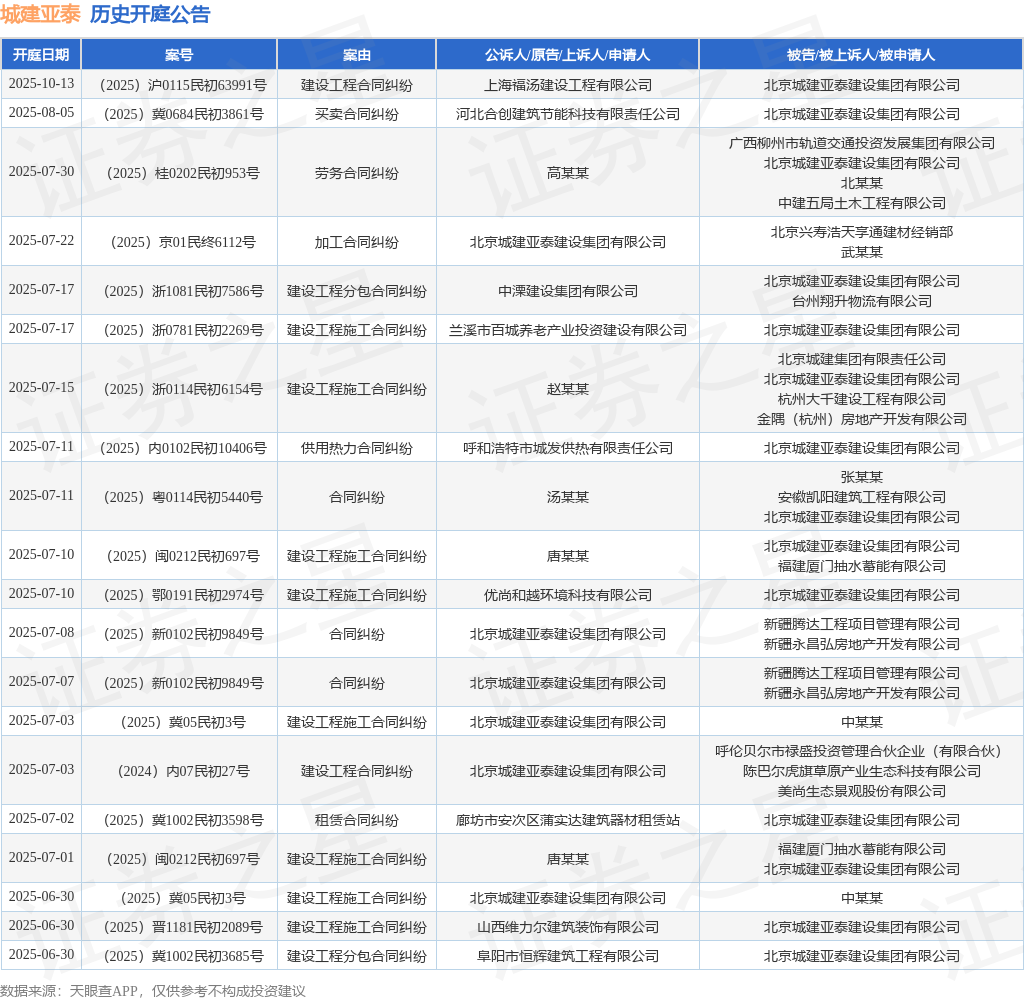Click the 开庭日期 column header
The height and width of the screenshot is (1000, 1024).
tap(41, 55)
